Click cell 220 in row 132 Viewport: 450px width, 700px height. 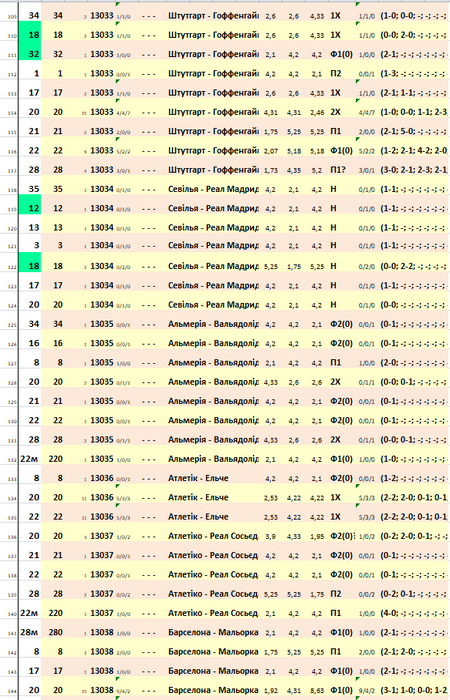(x=55, y=459)
